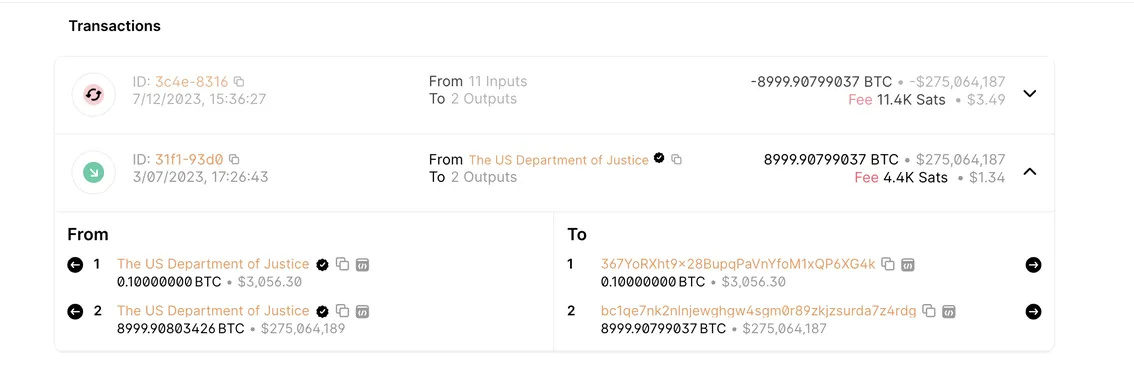Follow output 1 forward arrow
Screen dimensions: 1134x389
click(x=1033, y=265)
